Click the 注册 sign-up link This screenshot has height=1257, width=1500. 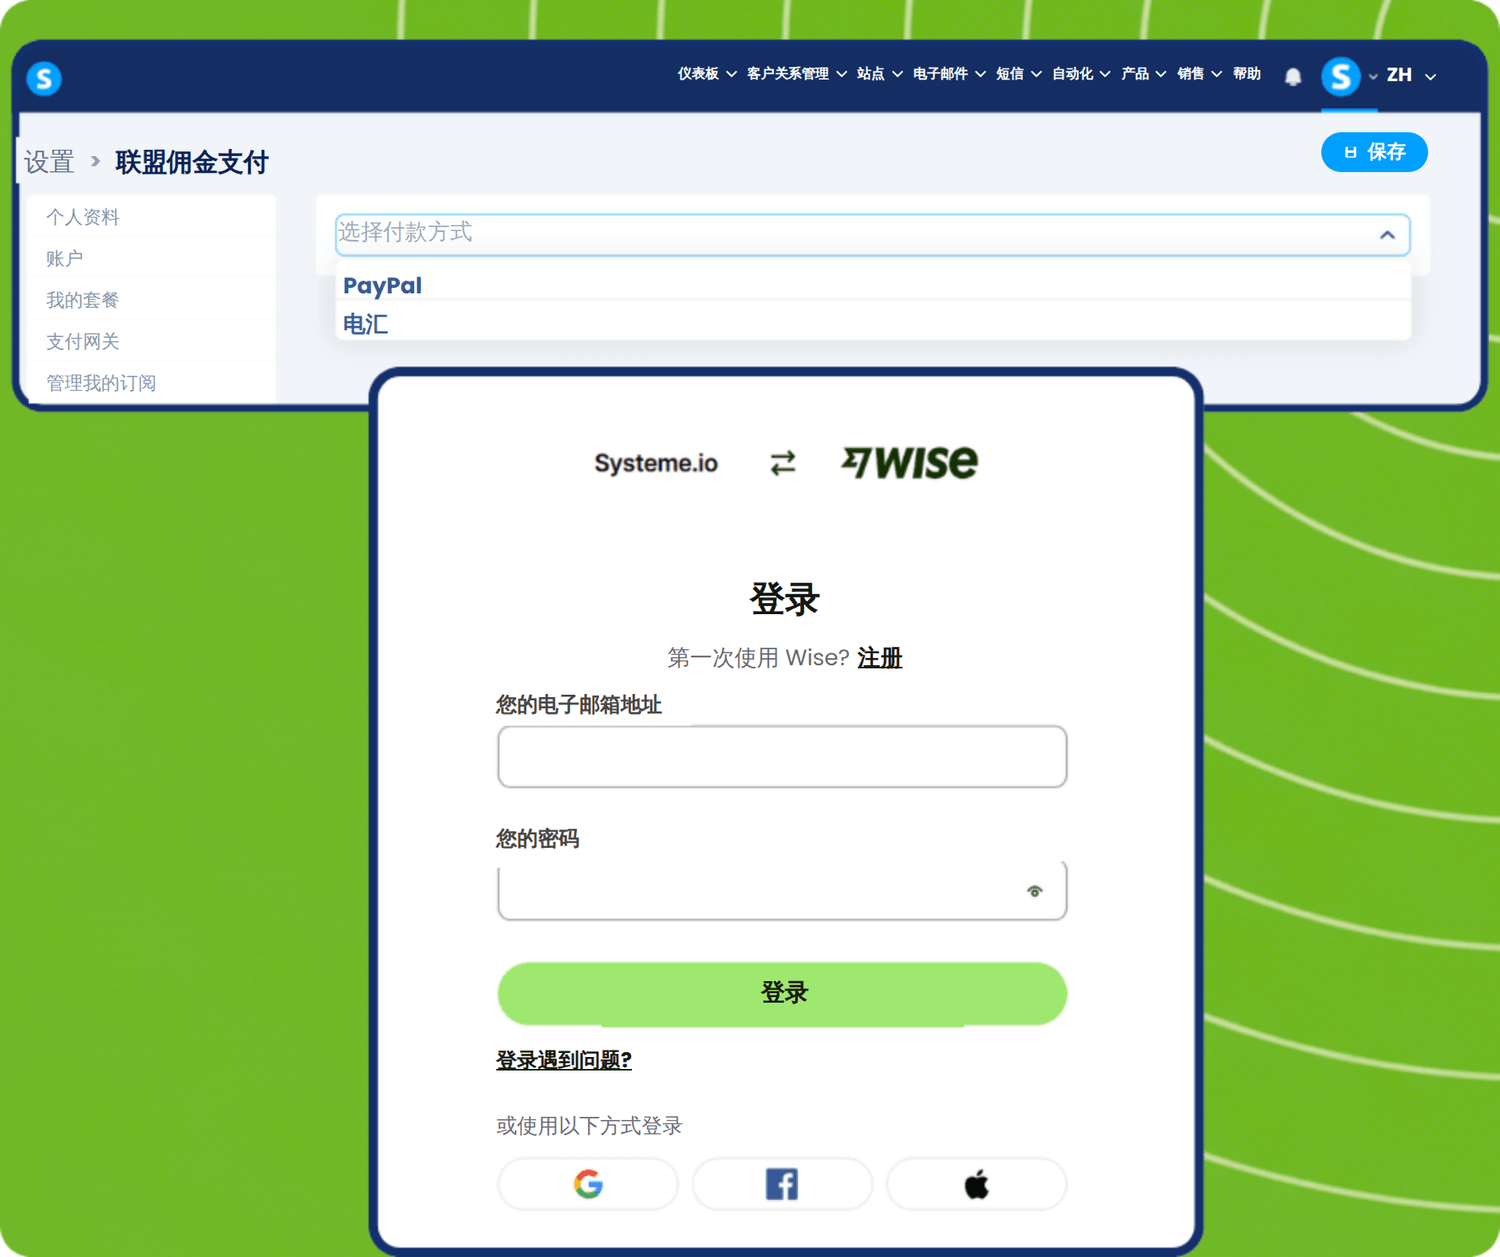pos(879,658)
